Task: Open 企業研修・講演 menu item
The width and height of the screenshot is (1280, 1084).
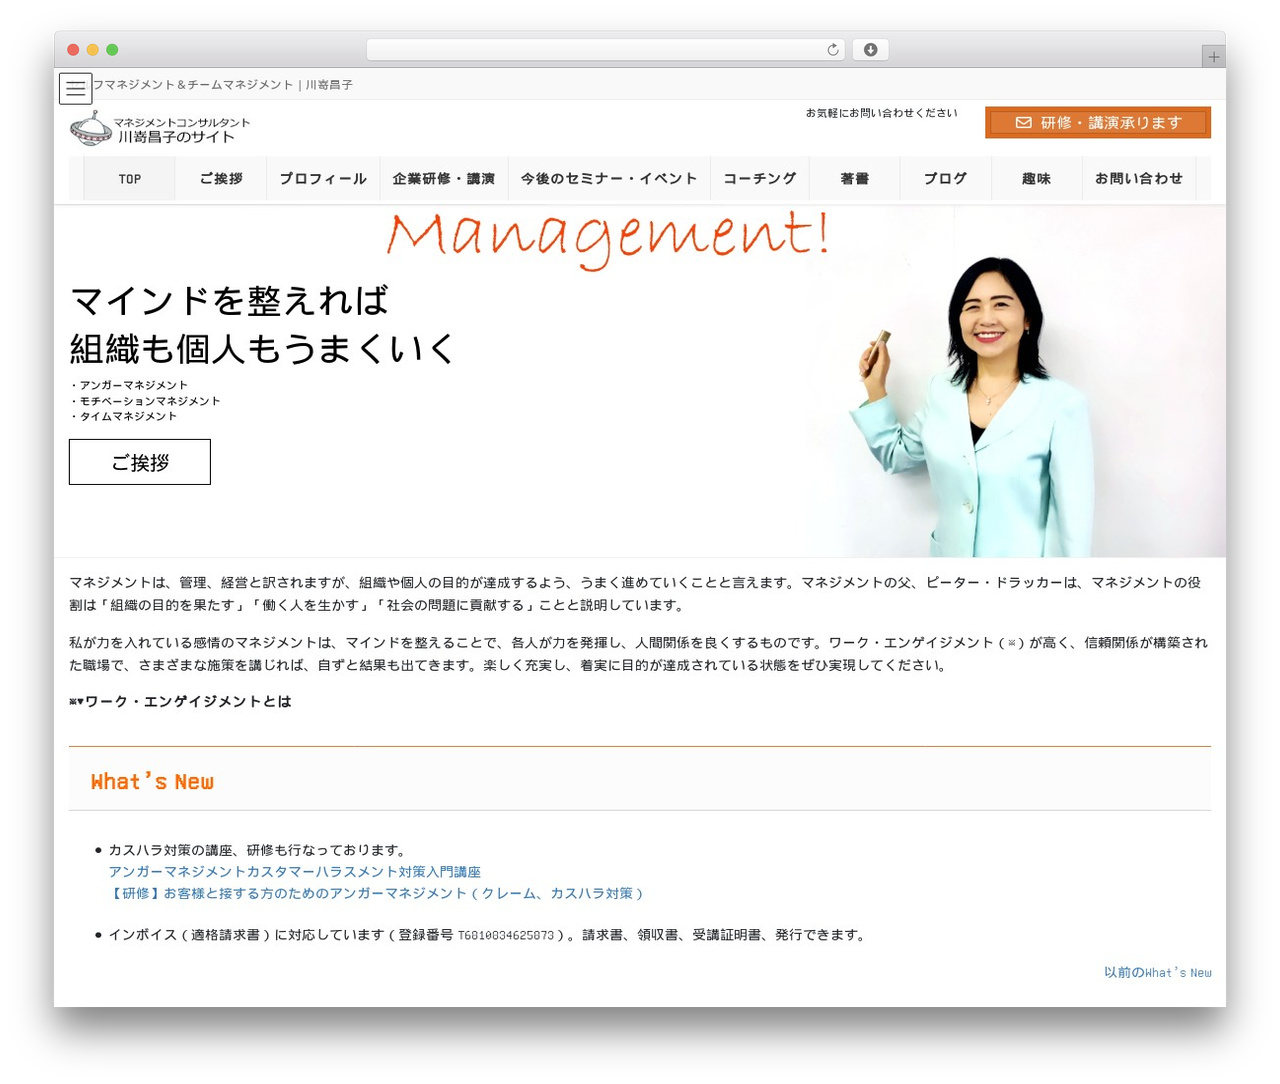Action: [x=444, y=179]
